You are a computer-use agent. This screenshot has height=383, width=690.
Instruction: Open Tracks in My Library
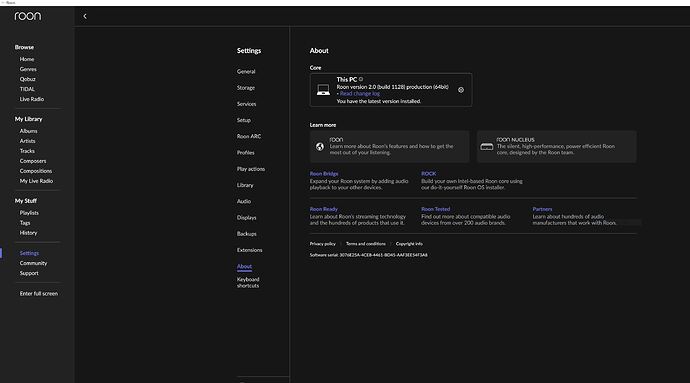click(27, 151)
